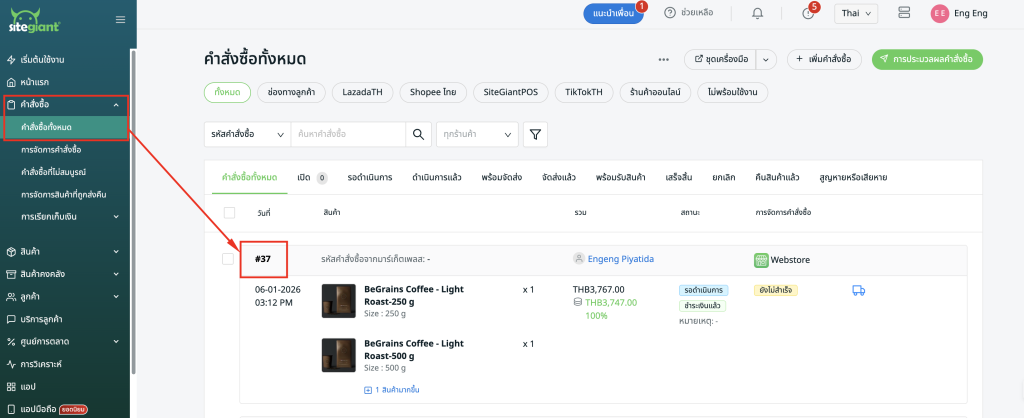
Task: Open the filter funnel icon
Action: pyautogui.click(x=535, y=134)
